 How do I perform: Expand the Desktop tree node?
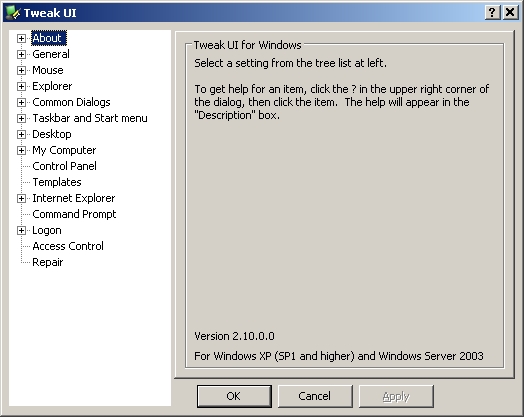[21, 134]
